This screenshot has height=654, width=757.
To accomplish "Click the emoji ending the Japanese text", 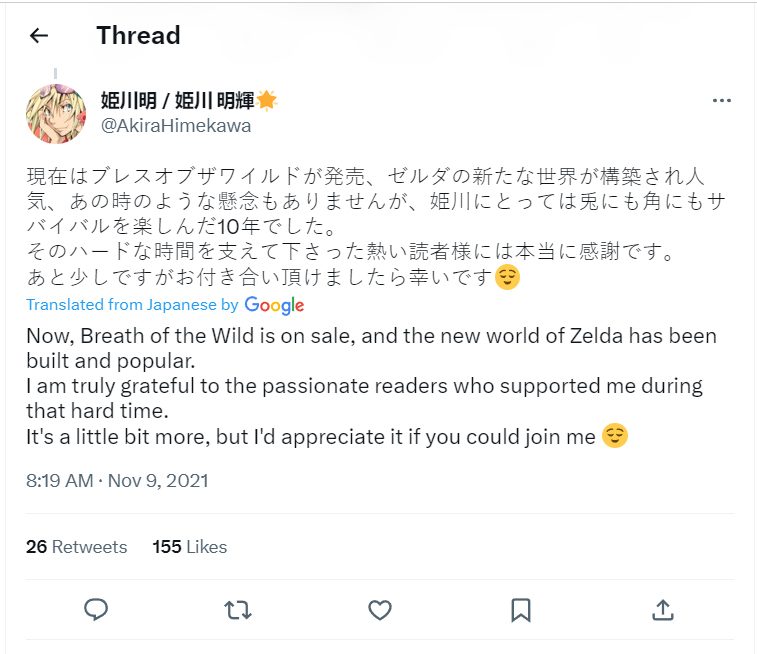I will [508, 277].
